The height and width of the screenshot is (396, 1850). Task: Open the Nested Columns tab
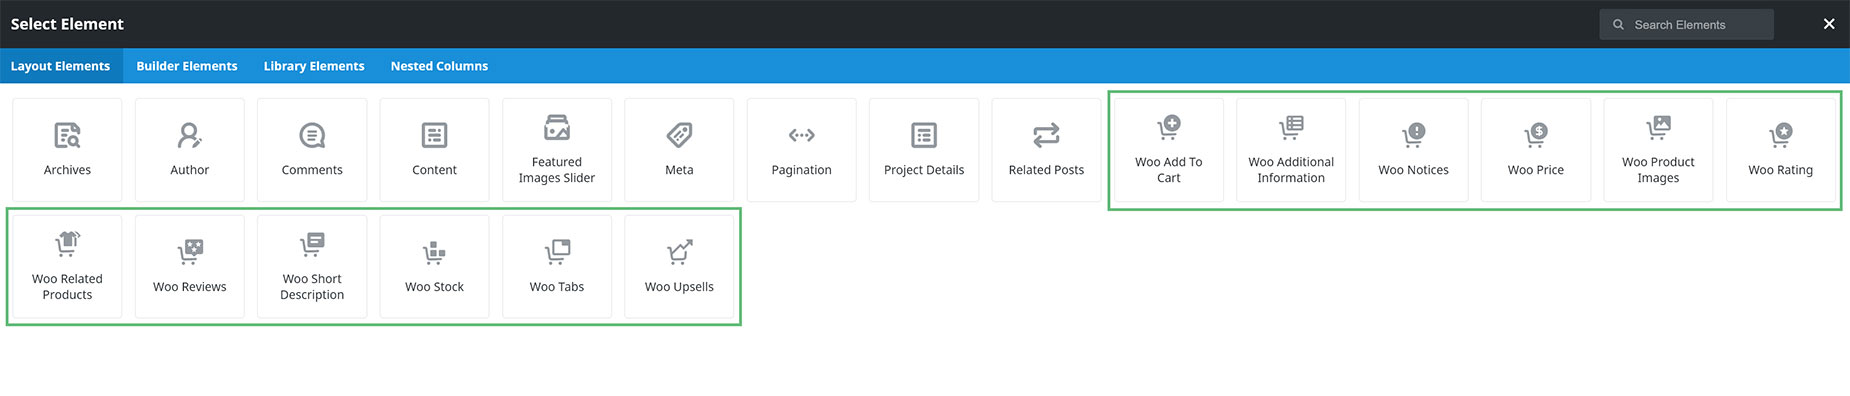coord(439,66)
